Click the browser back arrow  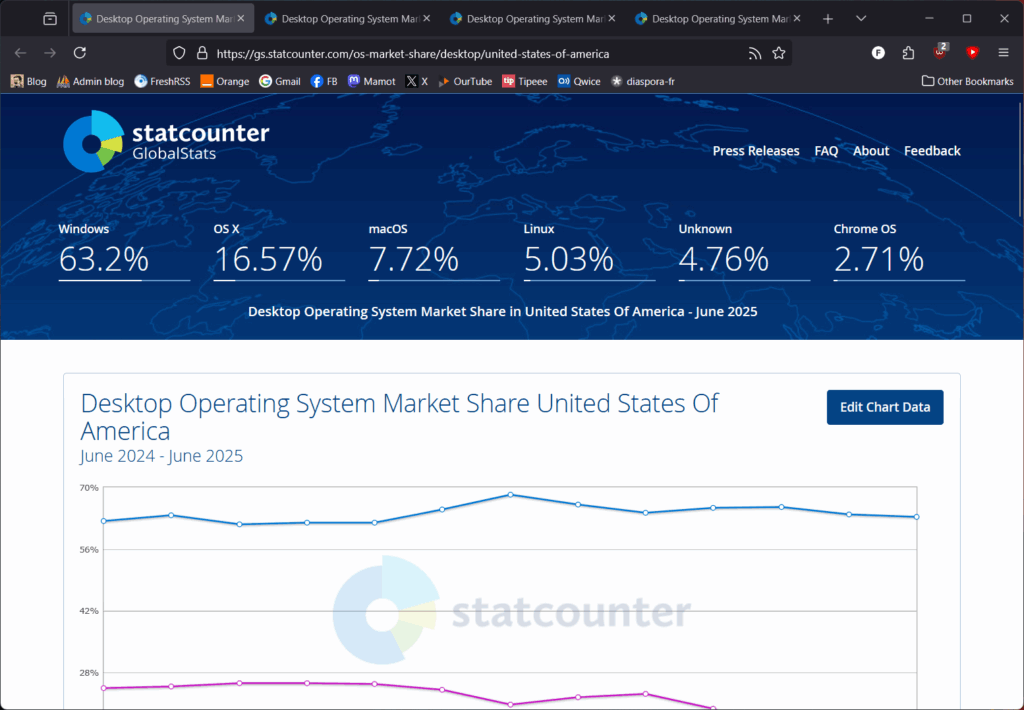point(20,53)
